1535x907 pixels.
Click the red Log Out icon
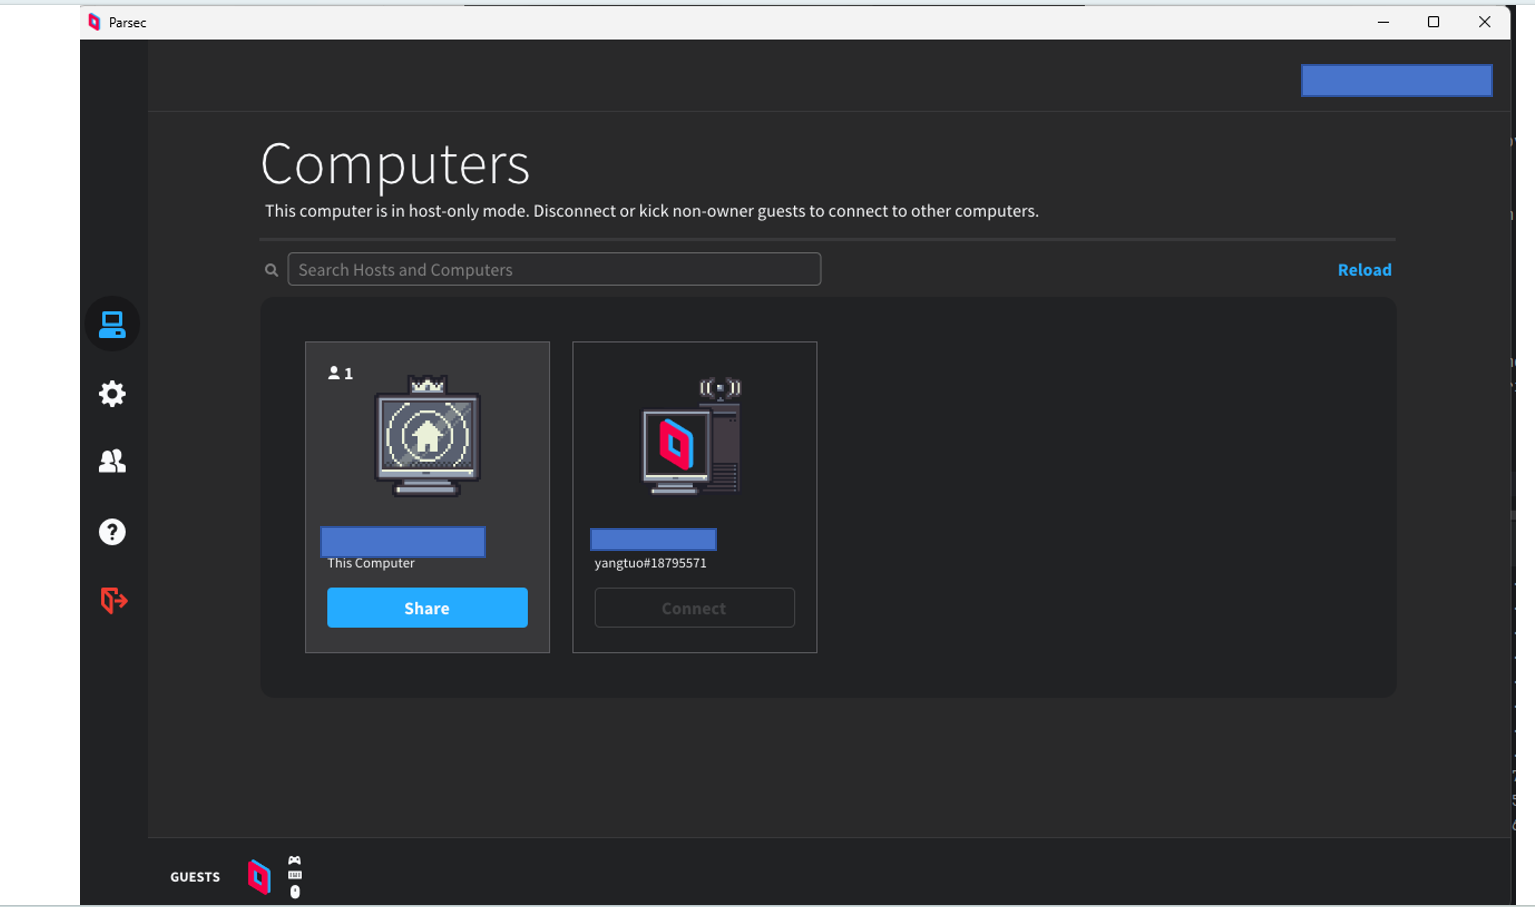point(113,600)
